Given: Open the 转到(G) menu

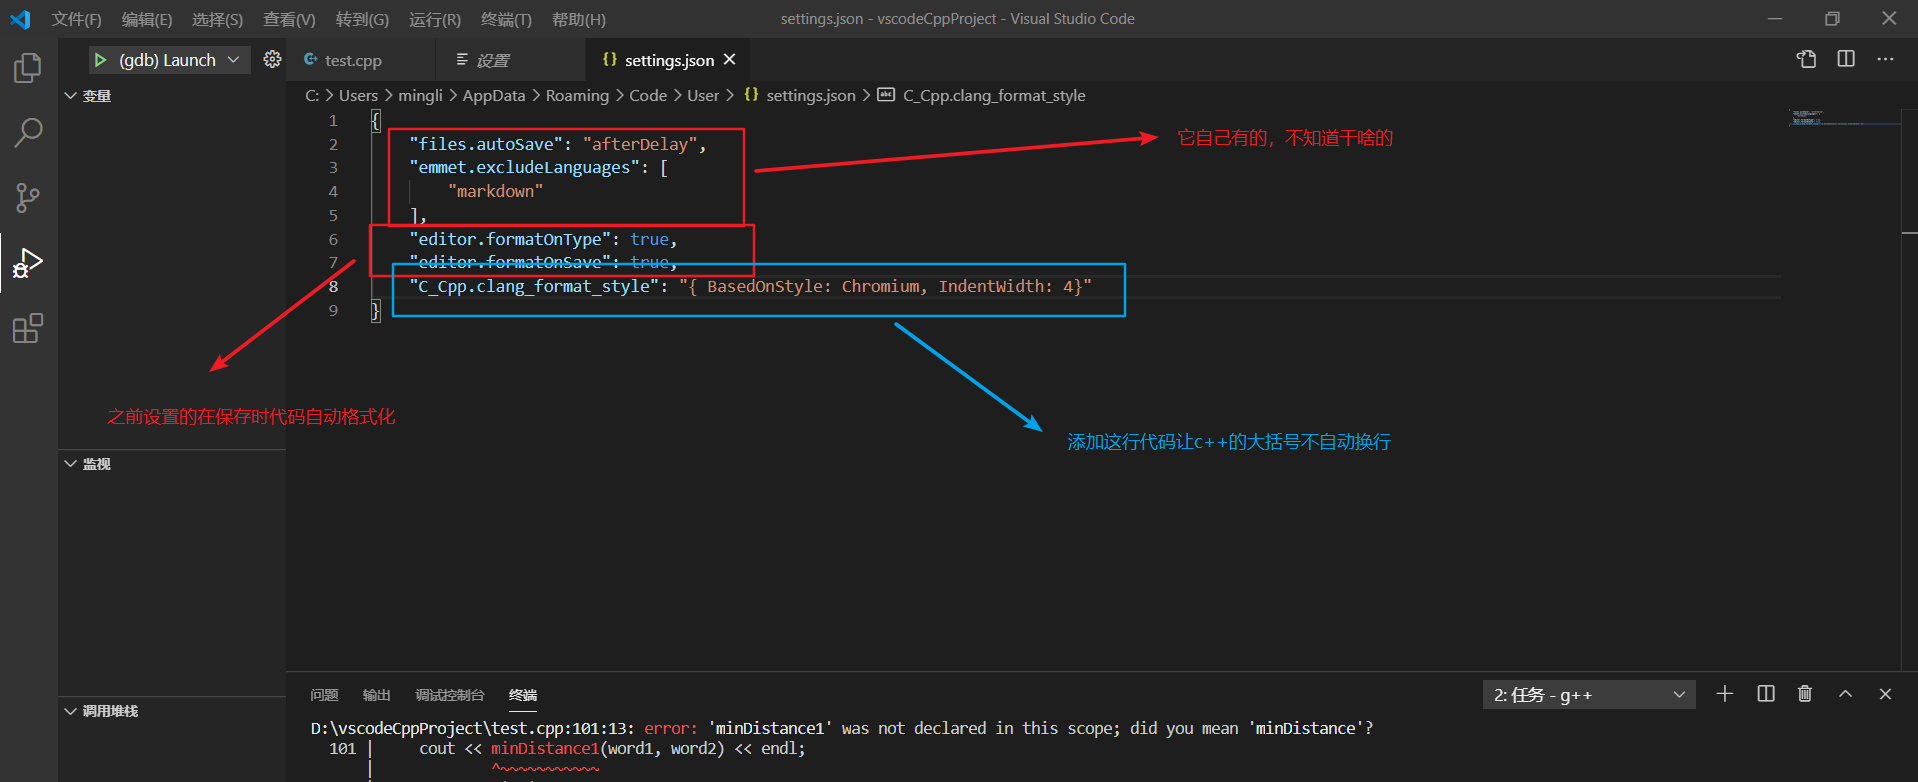Looking at the screenshot, I should (x=362, y=20).
